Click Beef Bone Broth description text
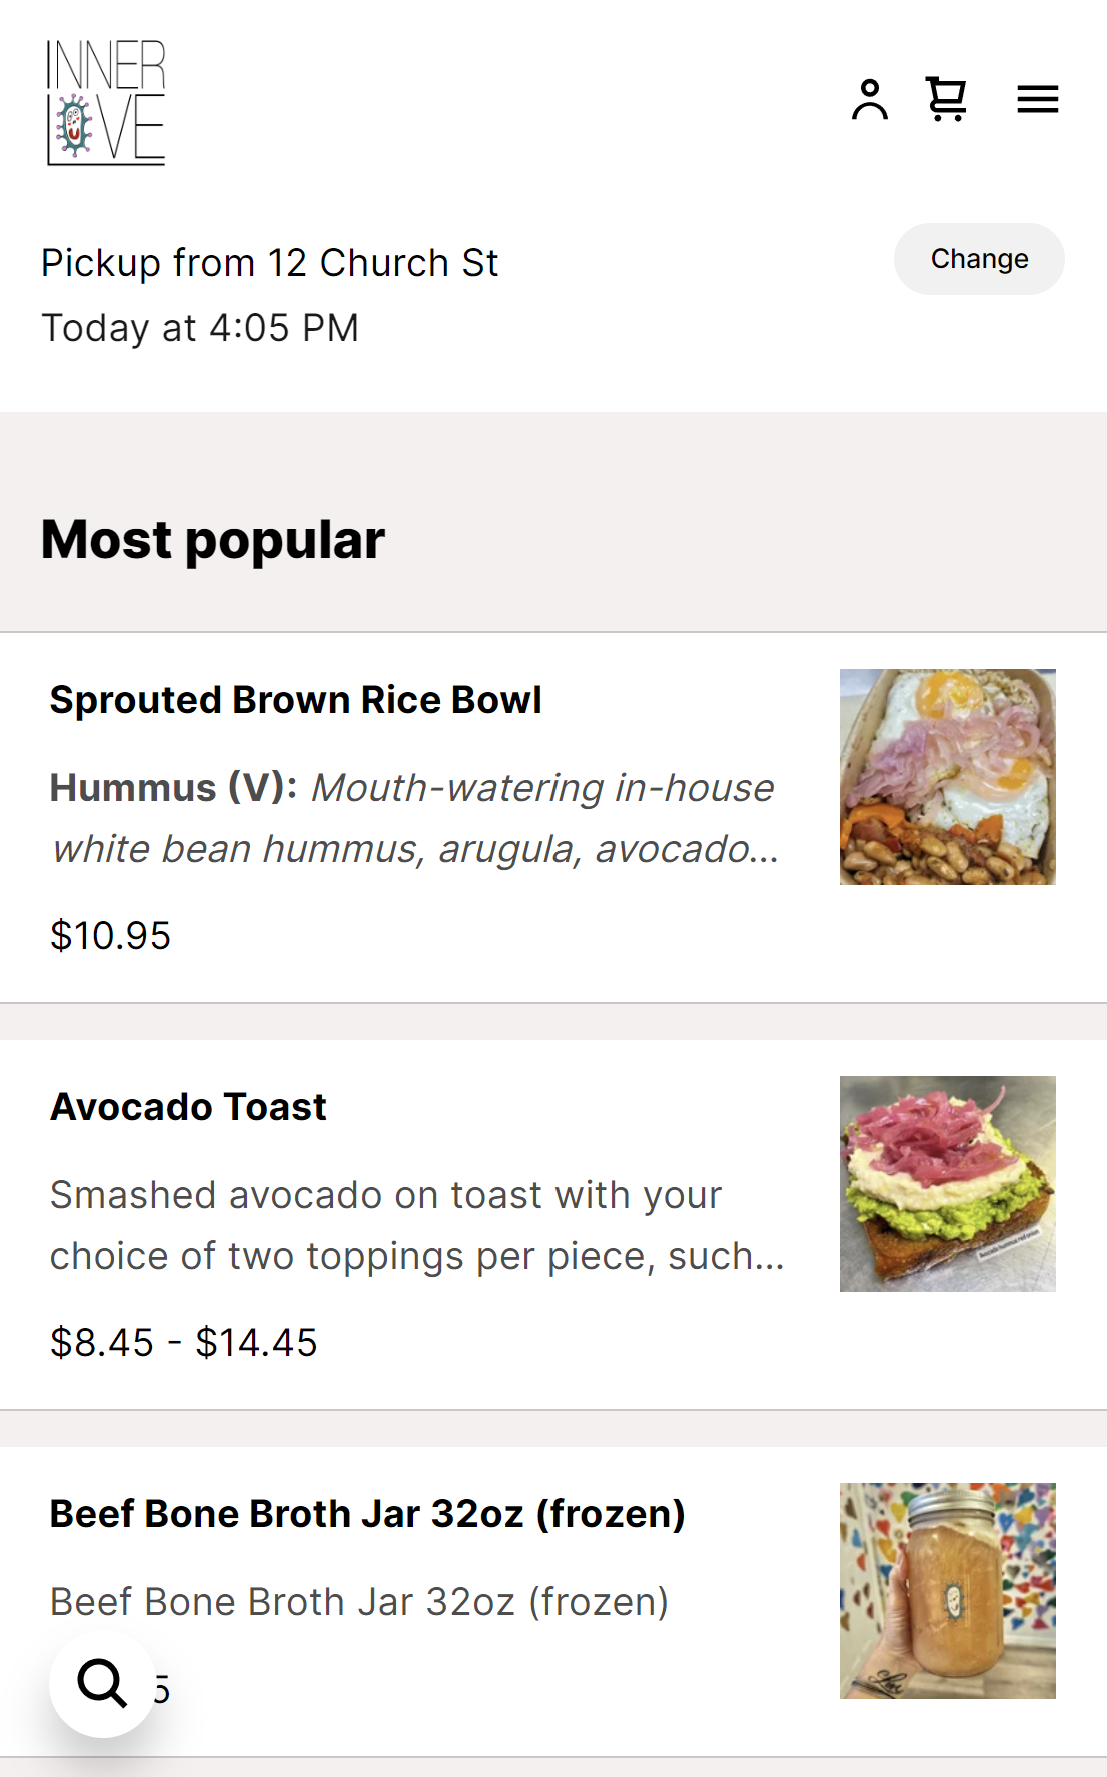Viewport: 1107px width, 1777px height. (359, 1602)
